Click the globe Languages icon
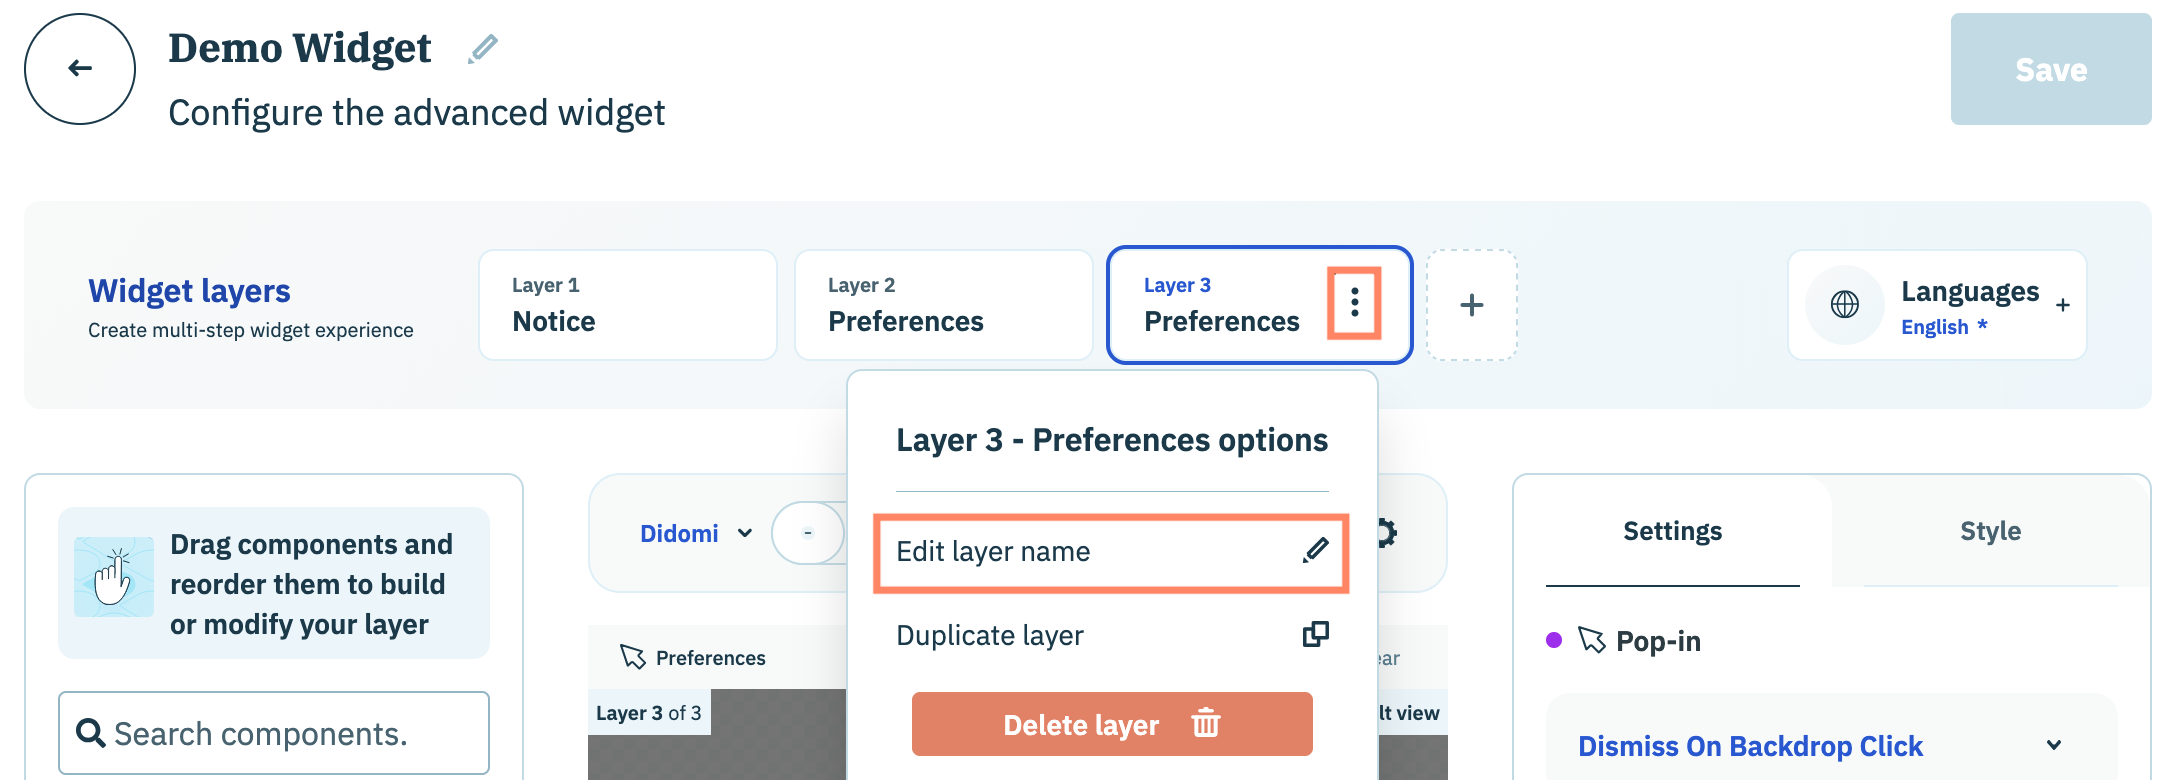This screenshot has width=2165, height=780. click(1844, 305)
